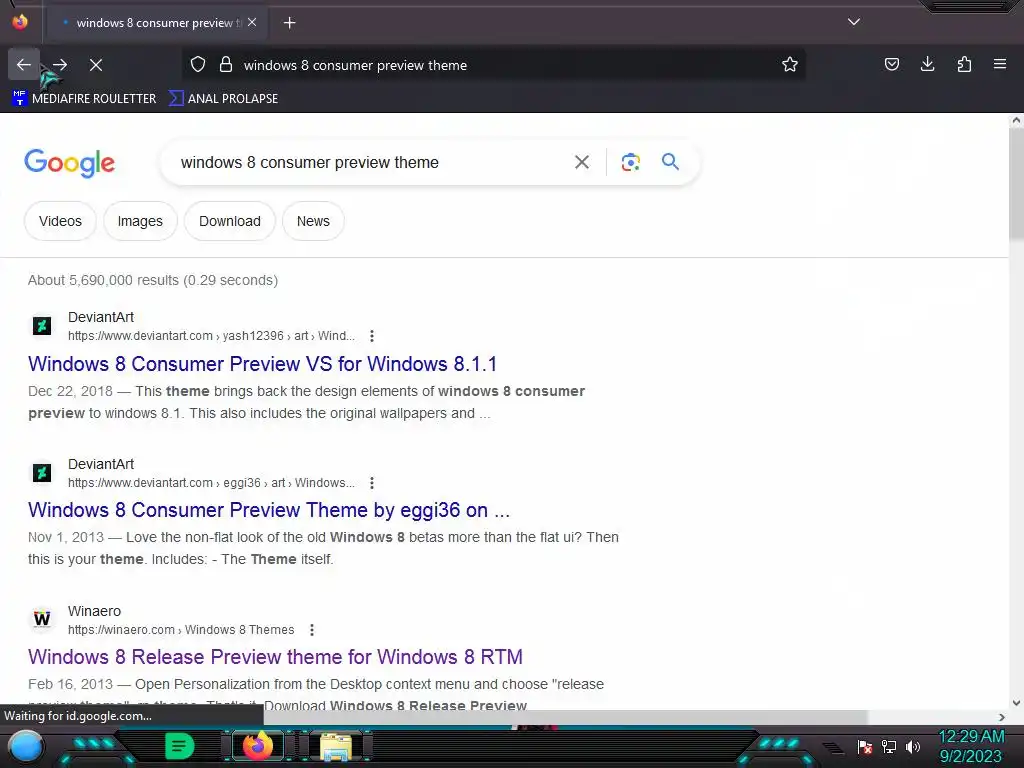Filter results by Images
The height and width of the screenshot is (768, 1024).
(140, 221)
